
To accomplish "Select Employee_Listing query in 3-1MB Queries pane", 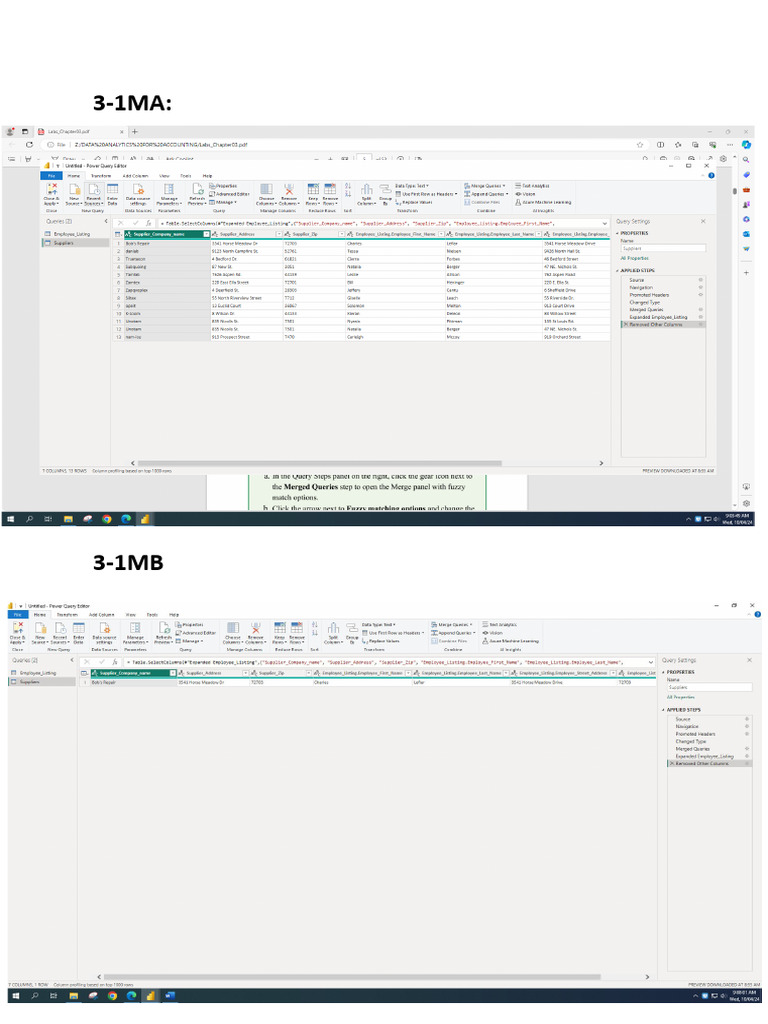I will 38,673.
